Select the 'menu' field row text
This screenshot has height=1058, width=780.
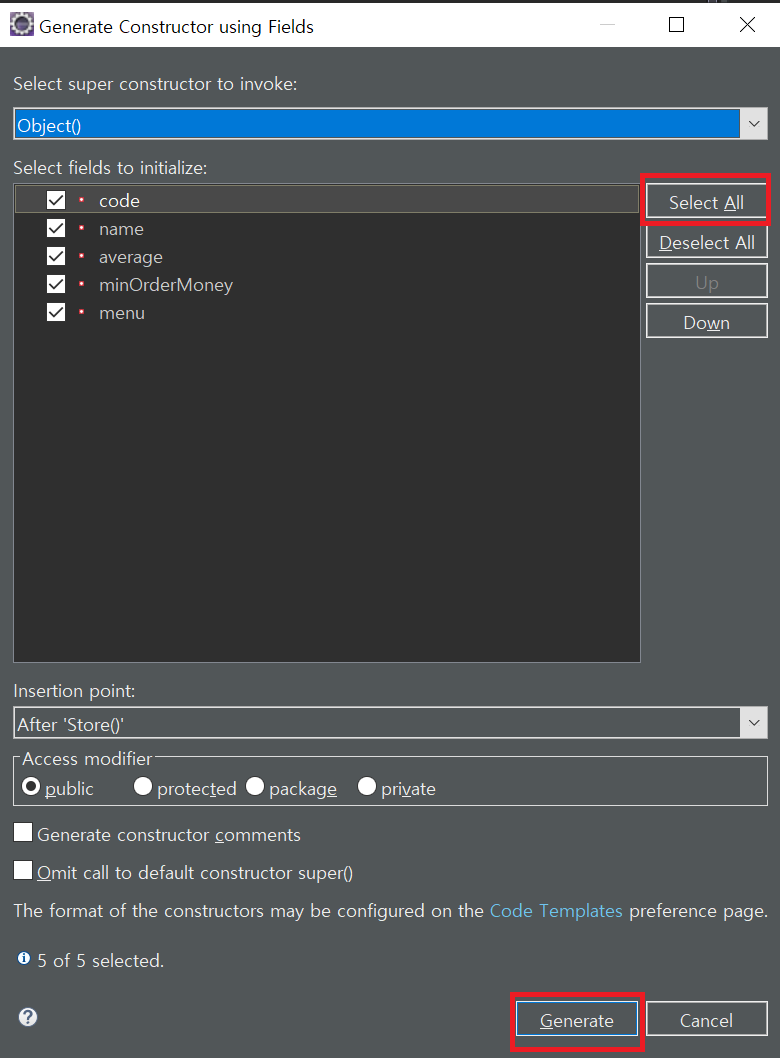[x=122, y=314]
